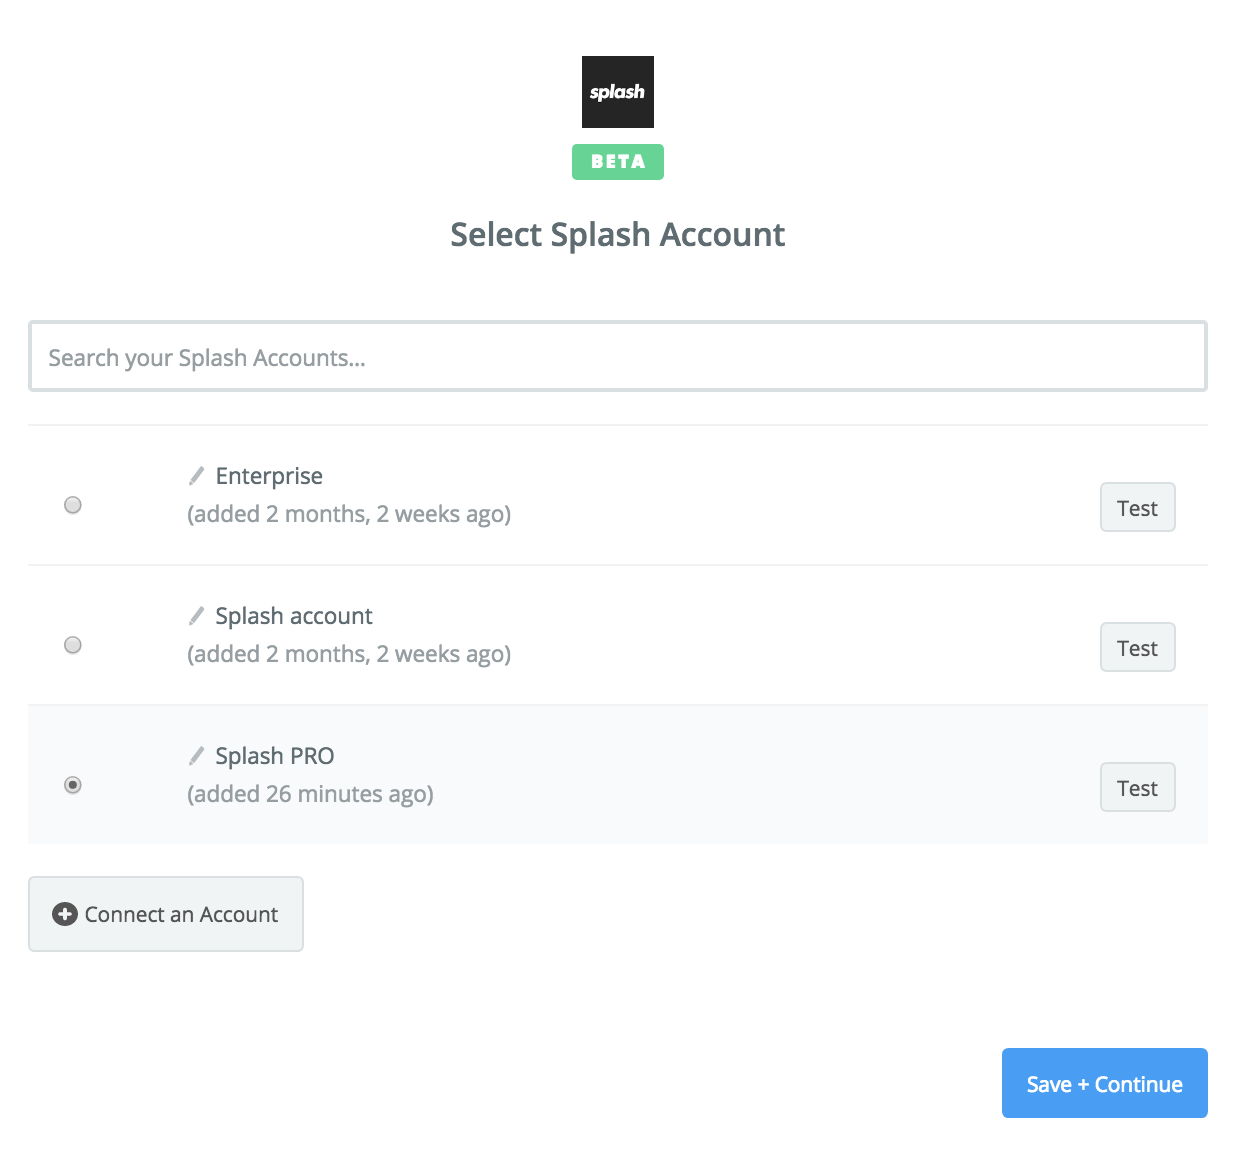Click Connect an Account button
Screen dimensions: 1234x1174
click(166, 914)
